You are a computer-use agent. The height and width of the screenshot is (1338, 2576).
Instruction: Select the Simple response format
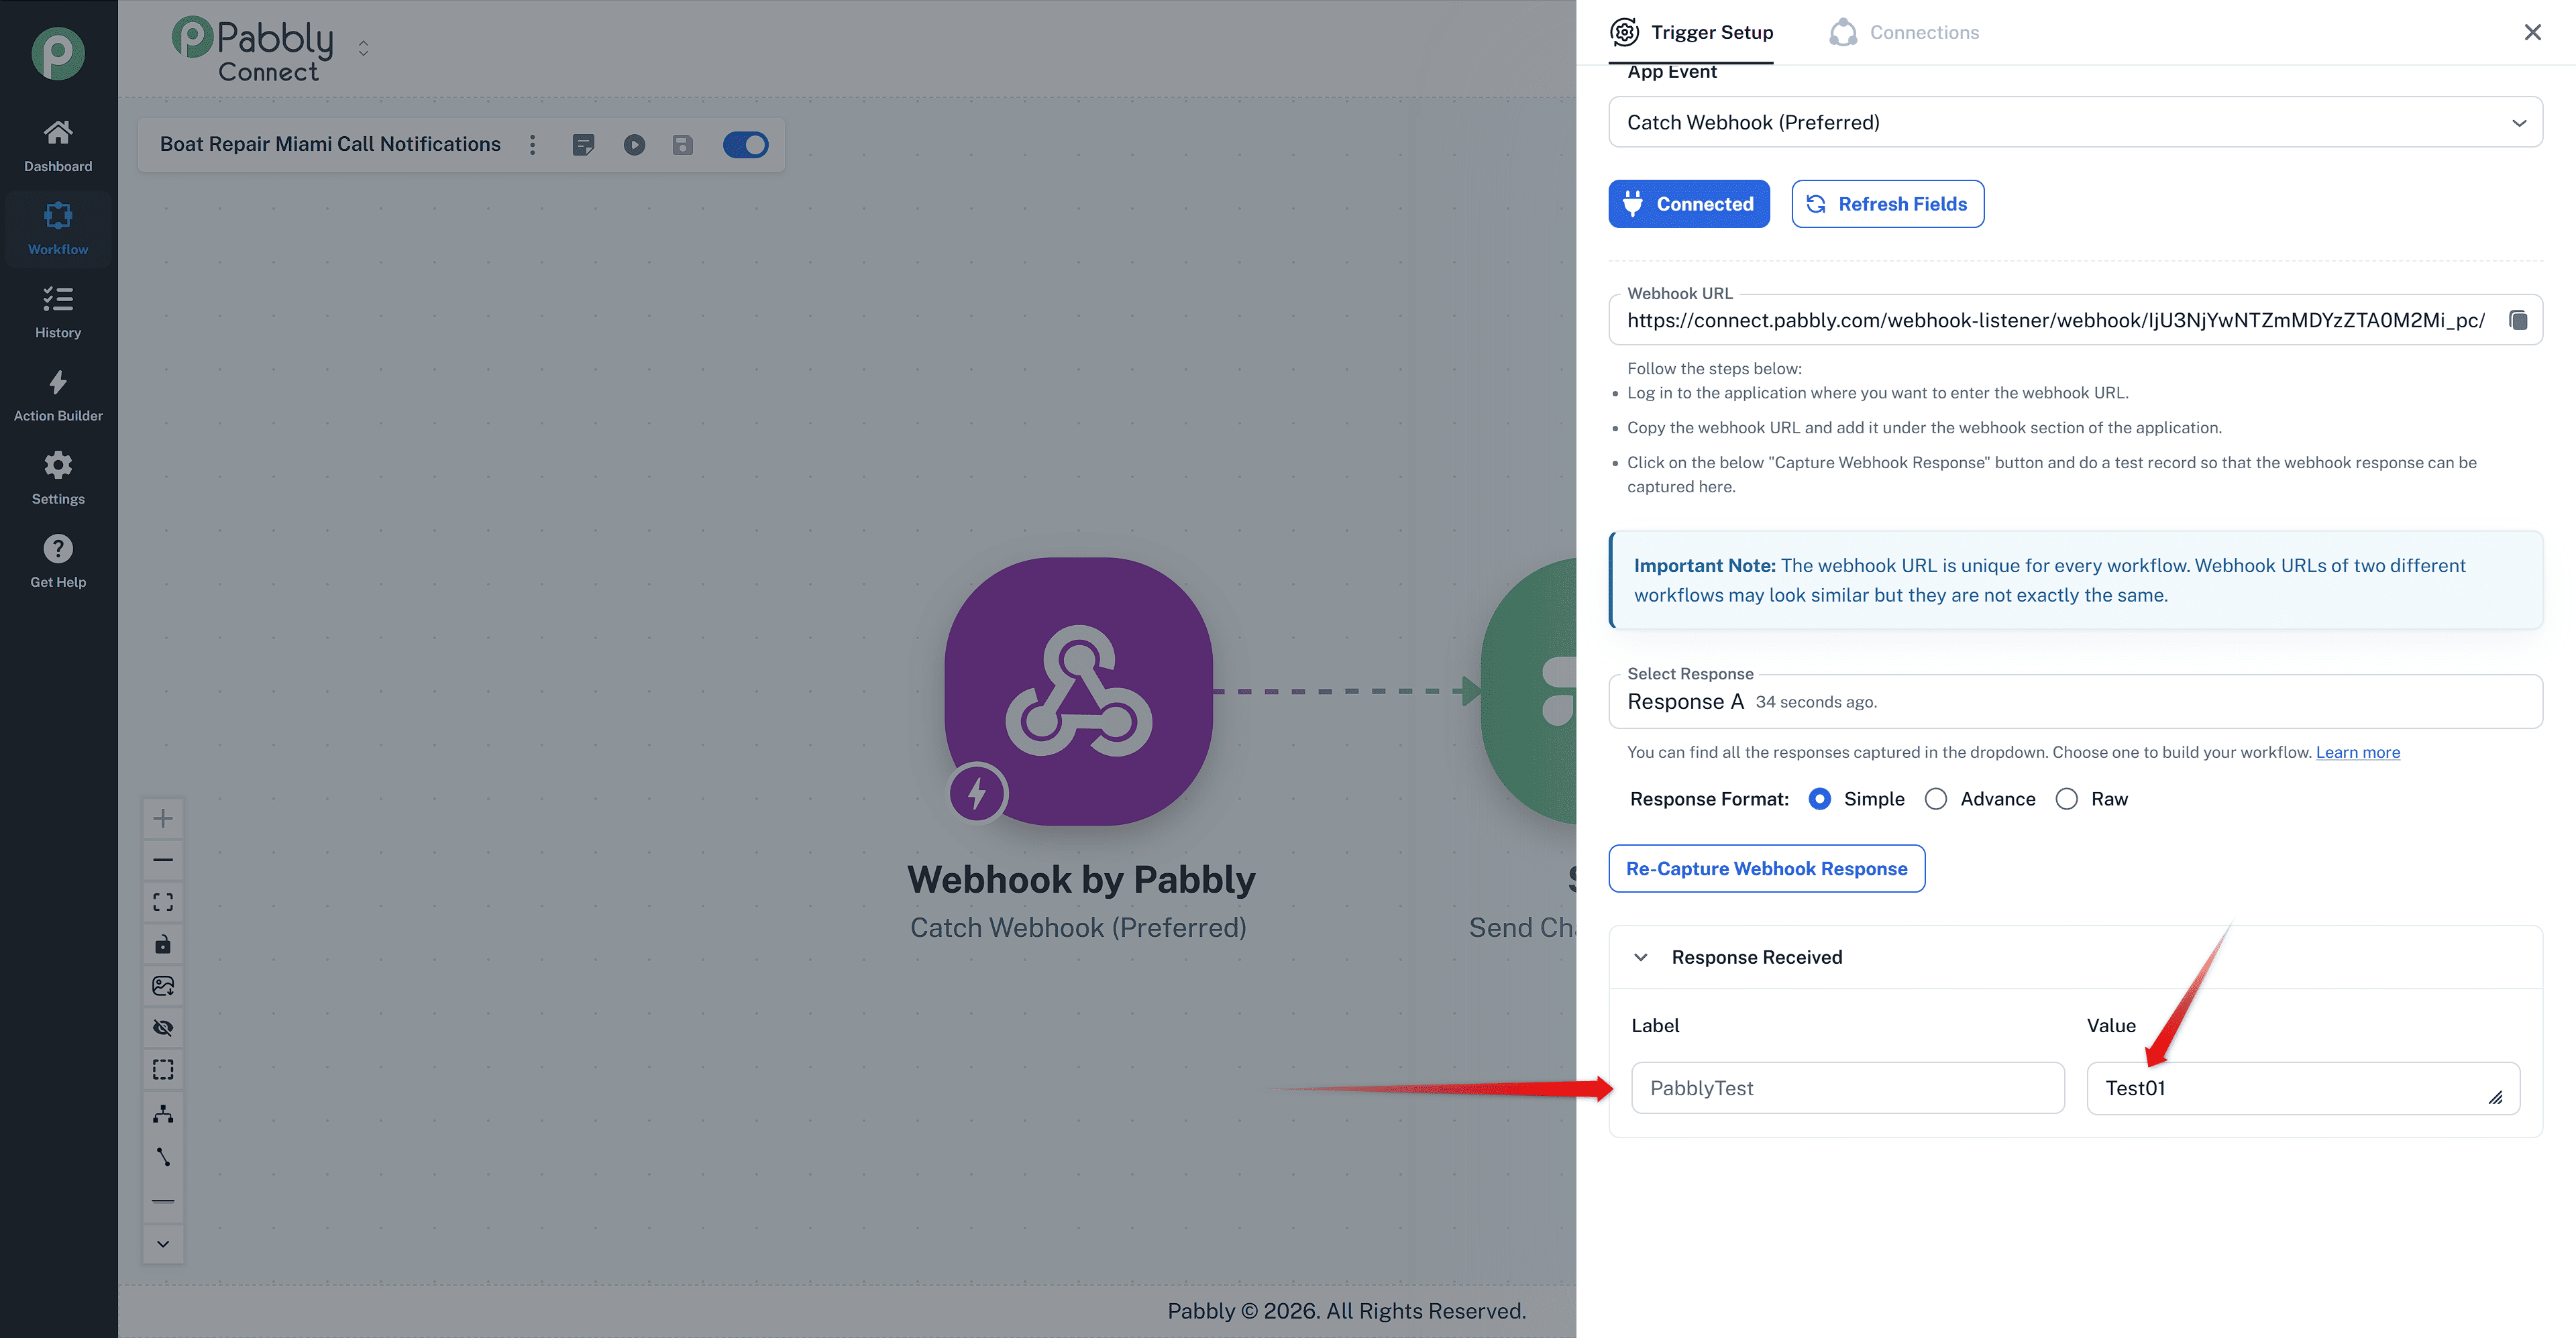point(1820,799)
